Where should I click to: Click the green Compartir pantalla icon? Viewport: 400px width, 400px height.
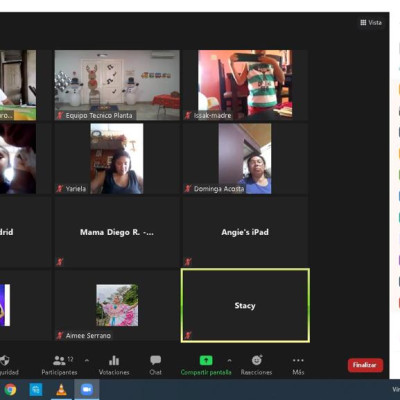(206, 360)
